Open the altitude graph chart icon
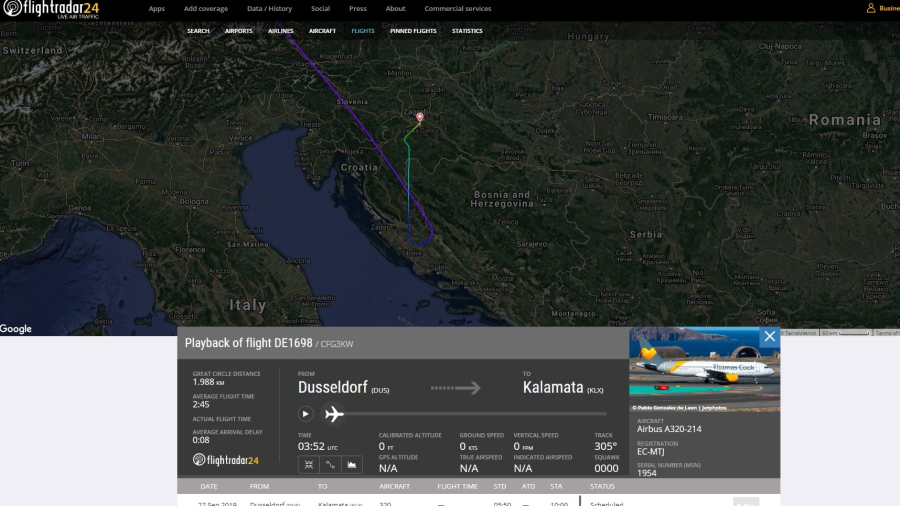This screenshot has width=900, height=506. [x=352, y=464]
